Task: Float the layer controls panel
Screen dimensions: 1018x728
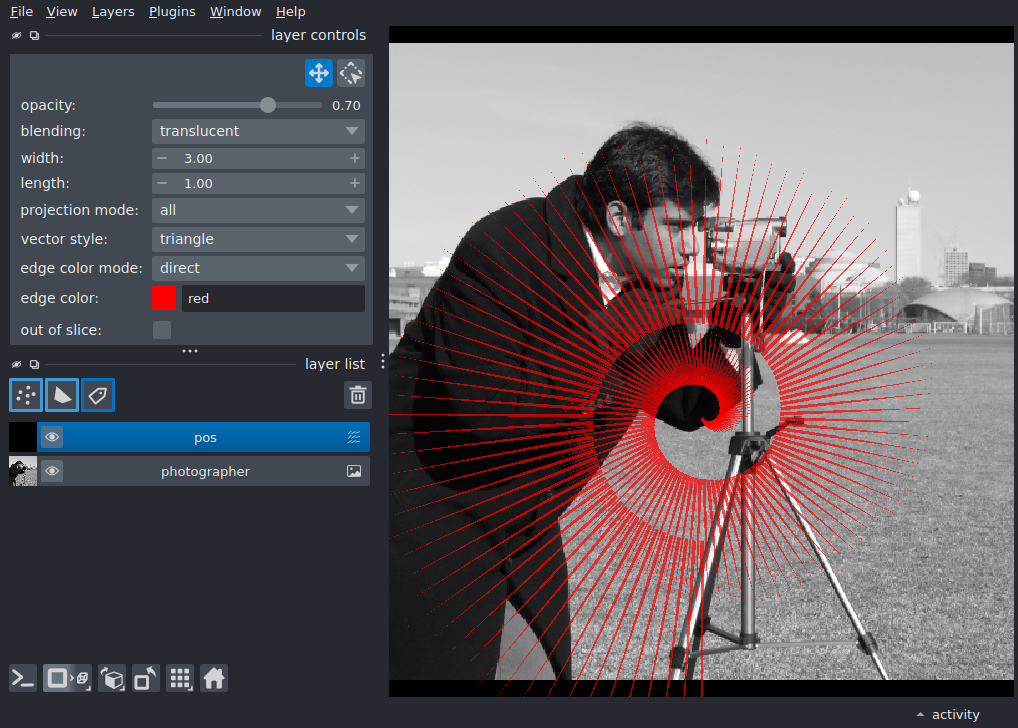Action: 34,36
